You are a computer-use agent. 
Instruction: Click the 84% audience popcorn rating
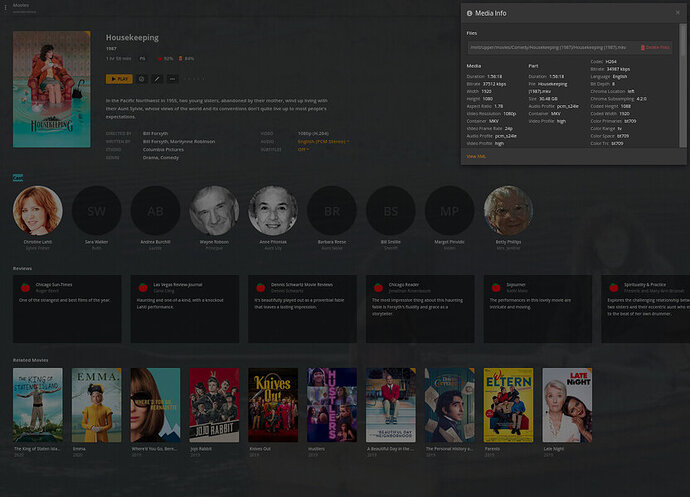186,58
